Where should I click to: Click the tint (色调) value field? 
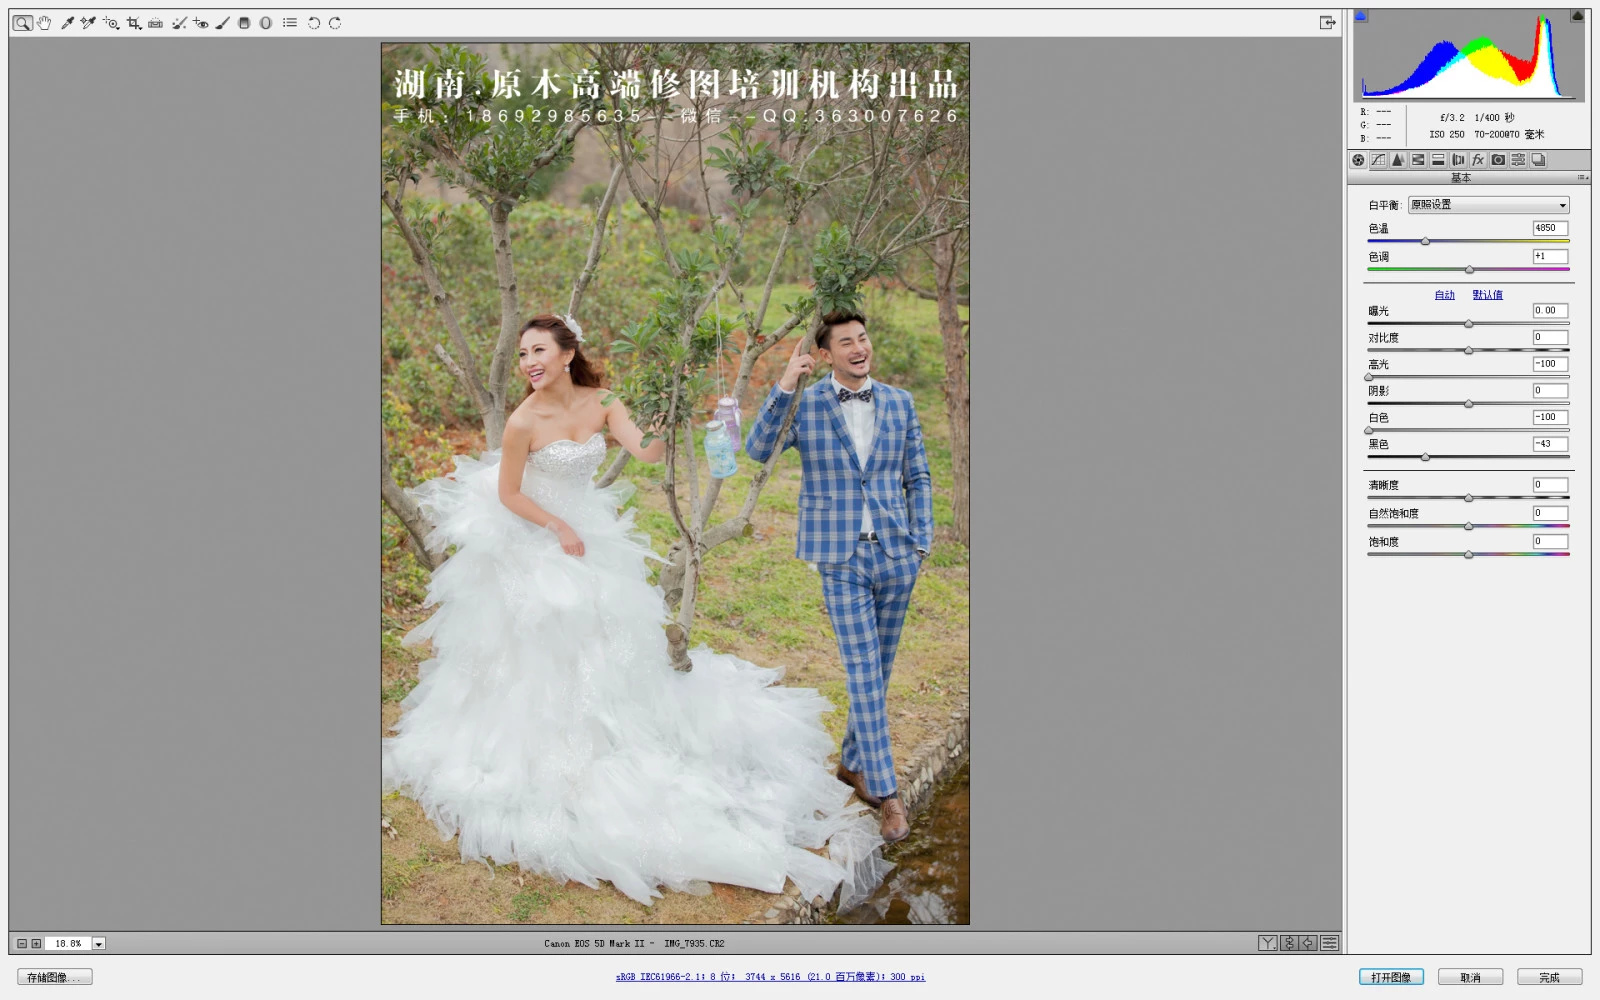pyautogui.click(x=1550, y=256)
